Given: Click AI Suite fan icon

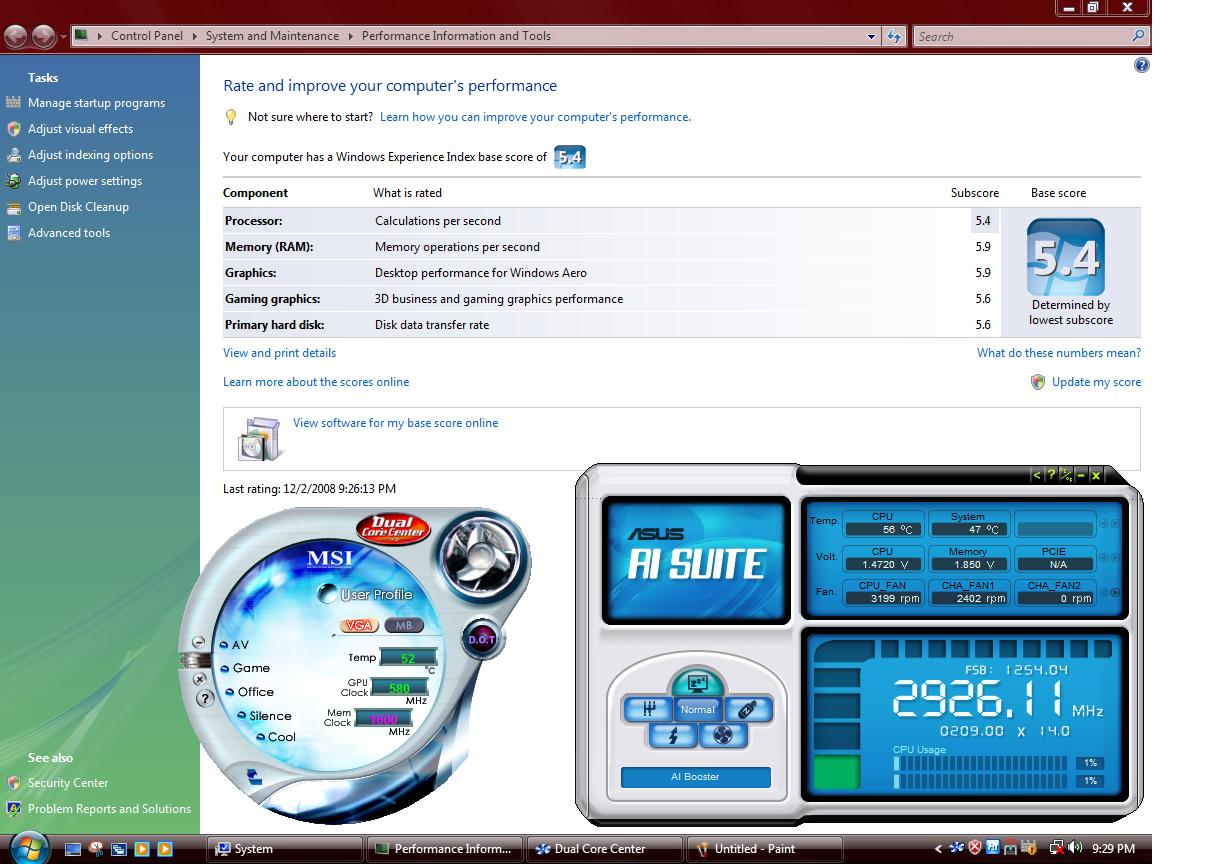Looking at the screenshot, I should (x=724, y=736).
